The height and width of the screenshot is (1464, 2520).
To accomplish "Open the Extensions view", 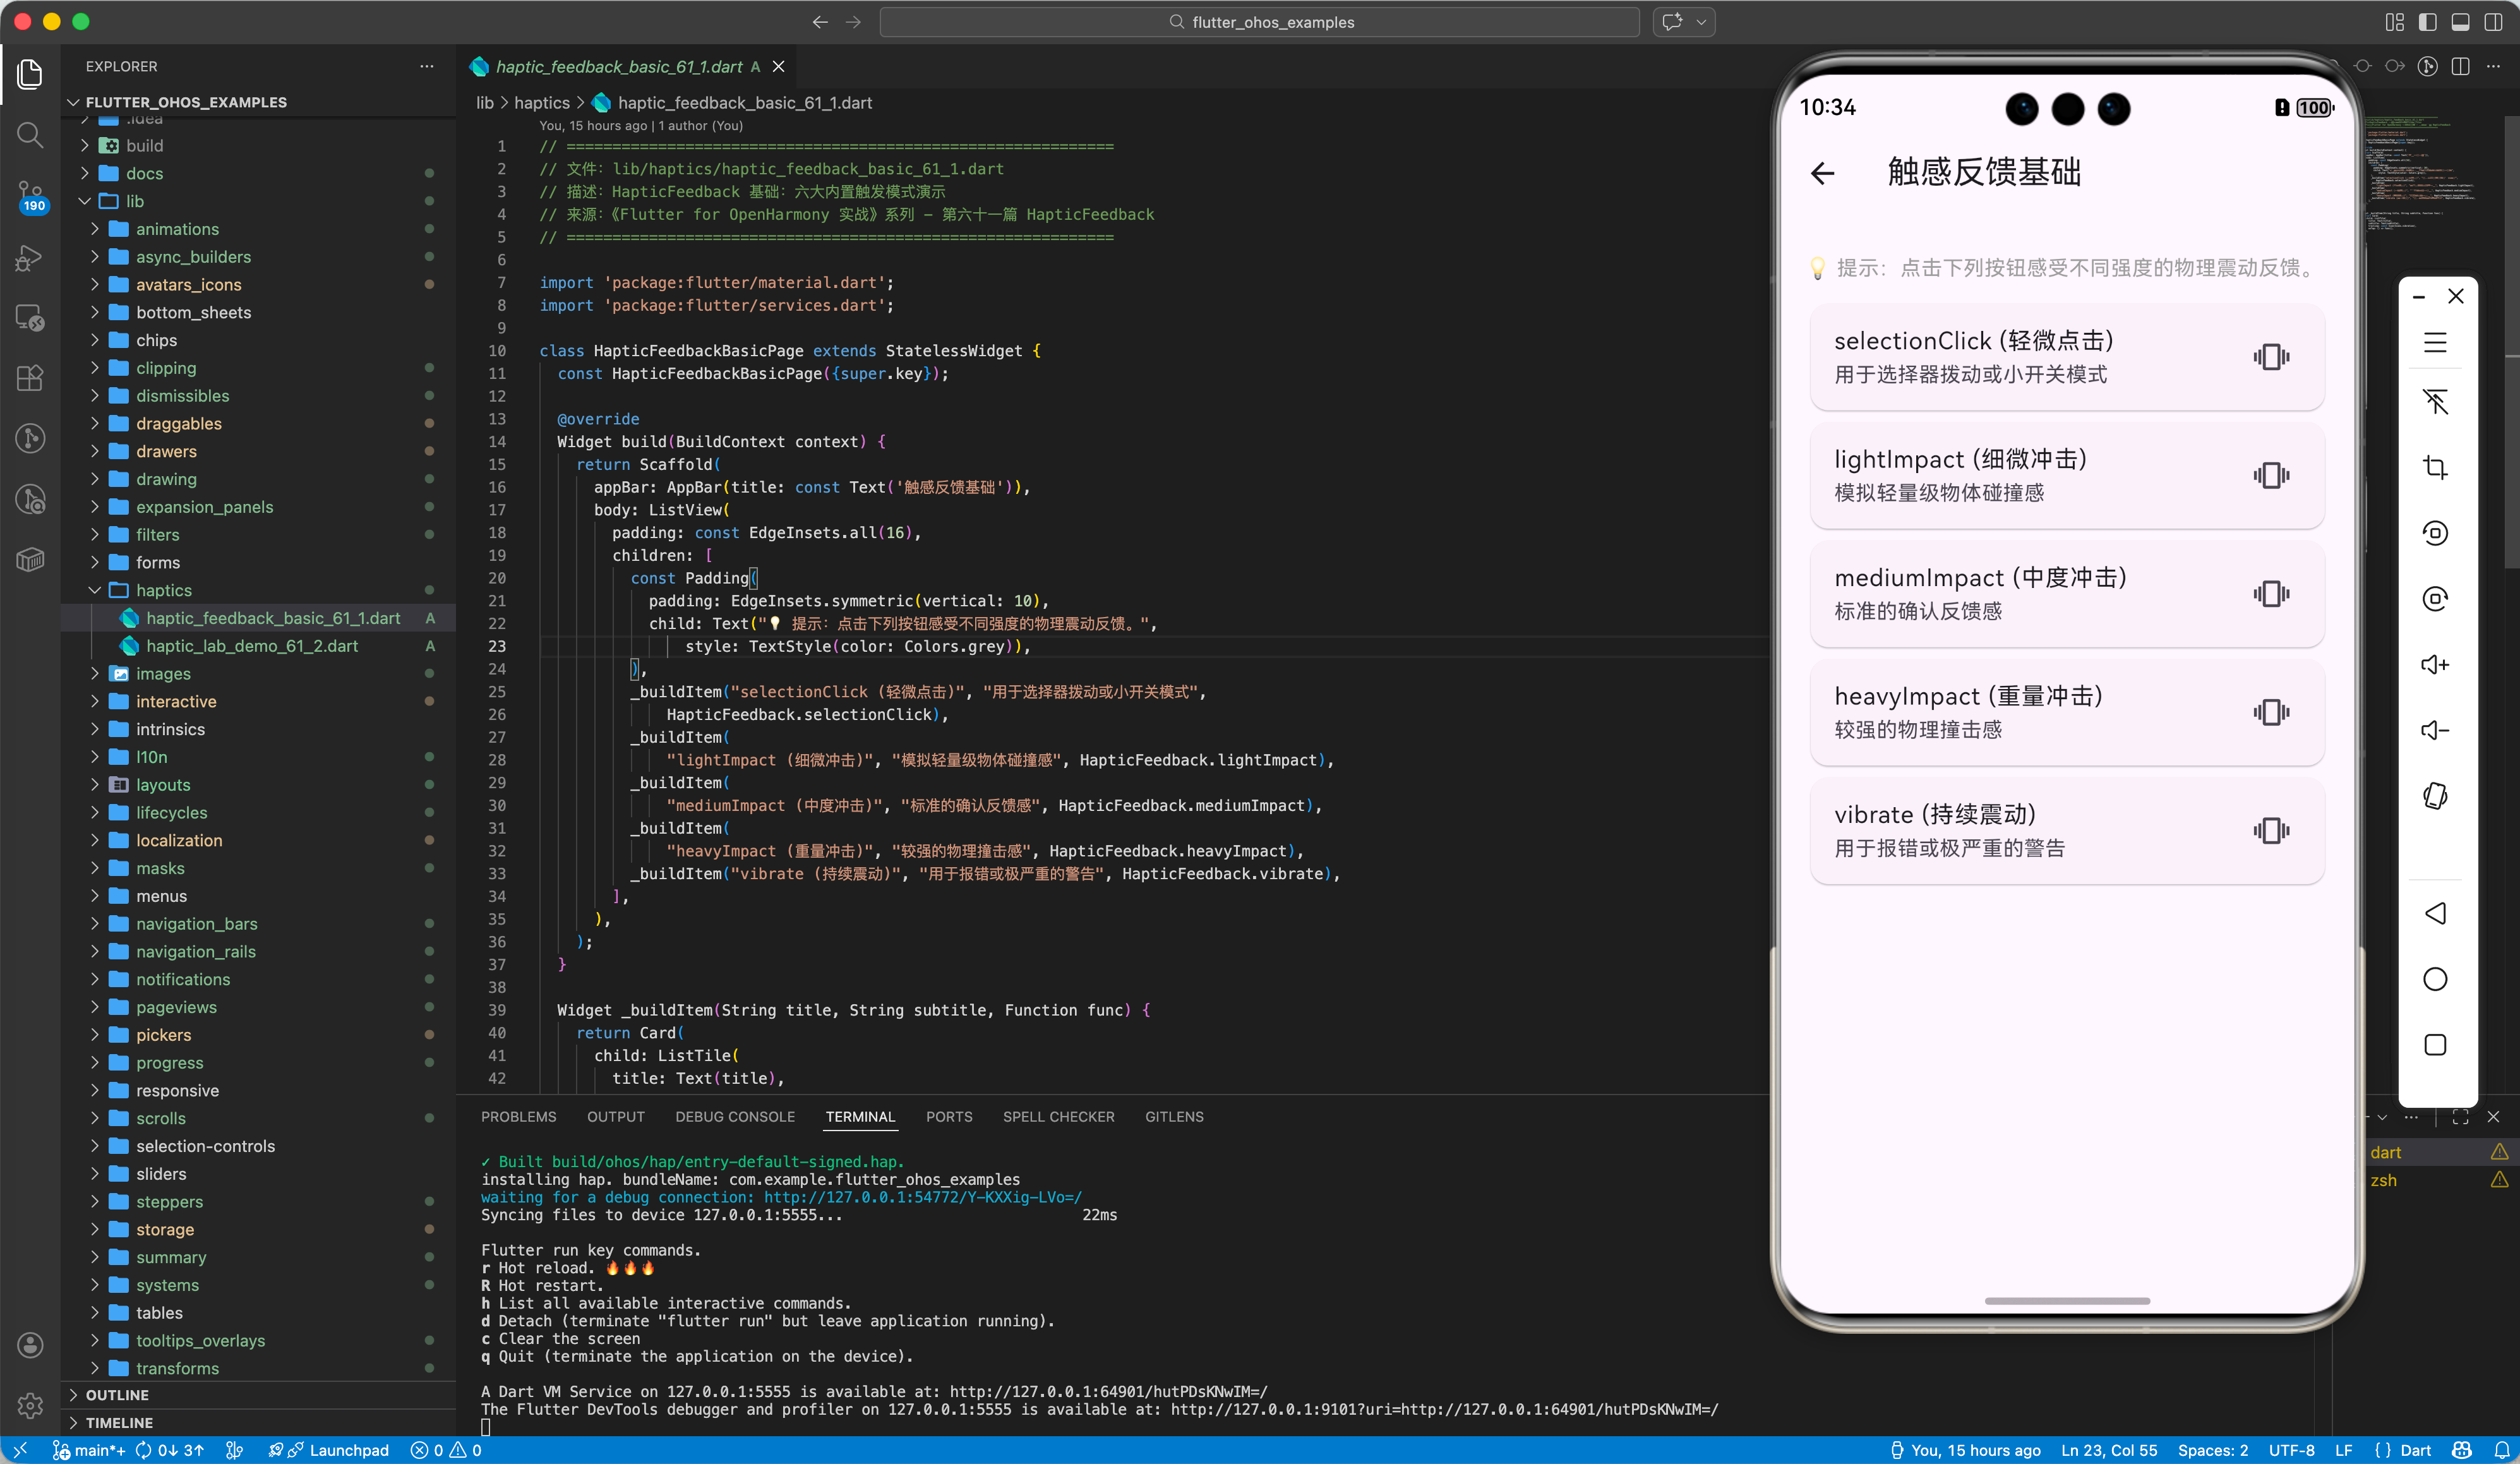I will (30, 378).
